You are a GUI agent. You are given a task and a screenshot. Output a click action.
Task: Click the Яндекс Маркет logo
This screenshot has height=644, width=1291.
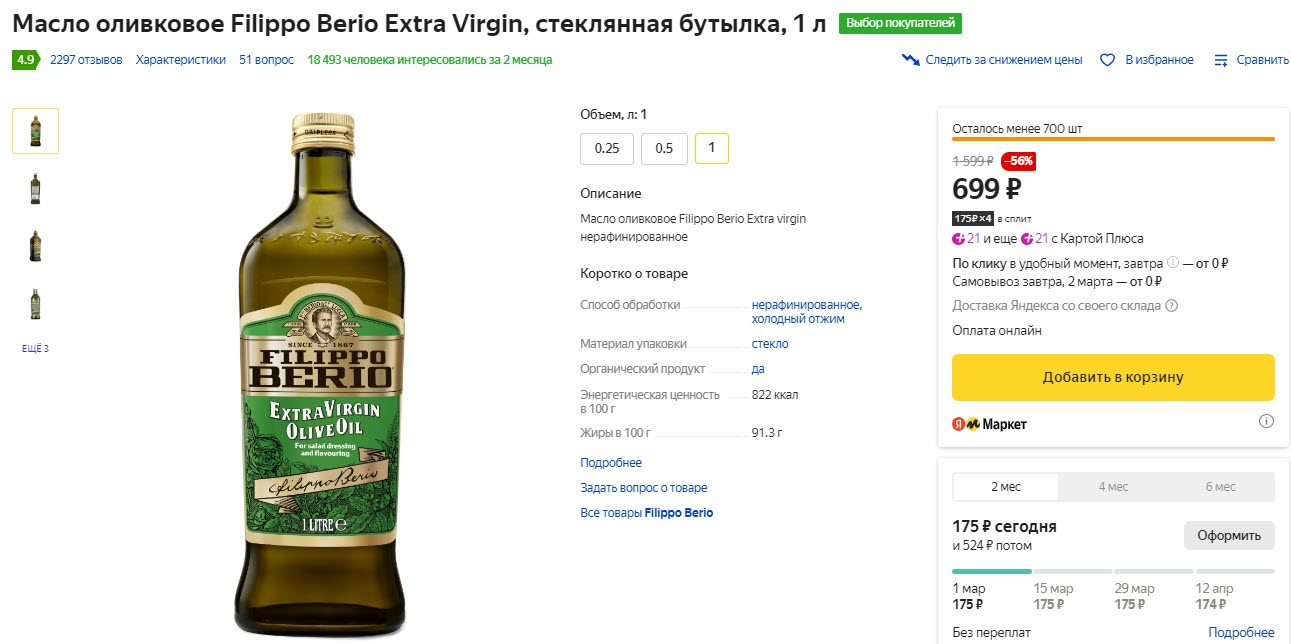pyautogui.click(x=990, y=423)
